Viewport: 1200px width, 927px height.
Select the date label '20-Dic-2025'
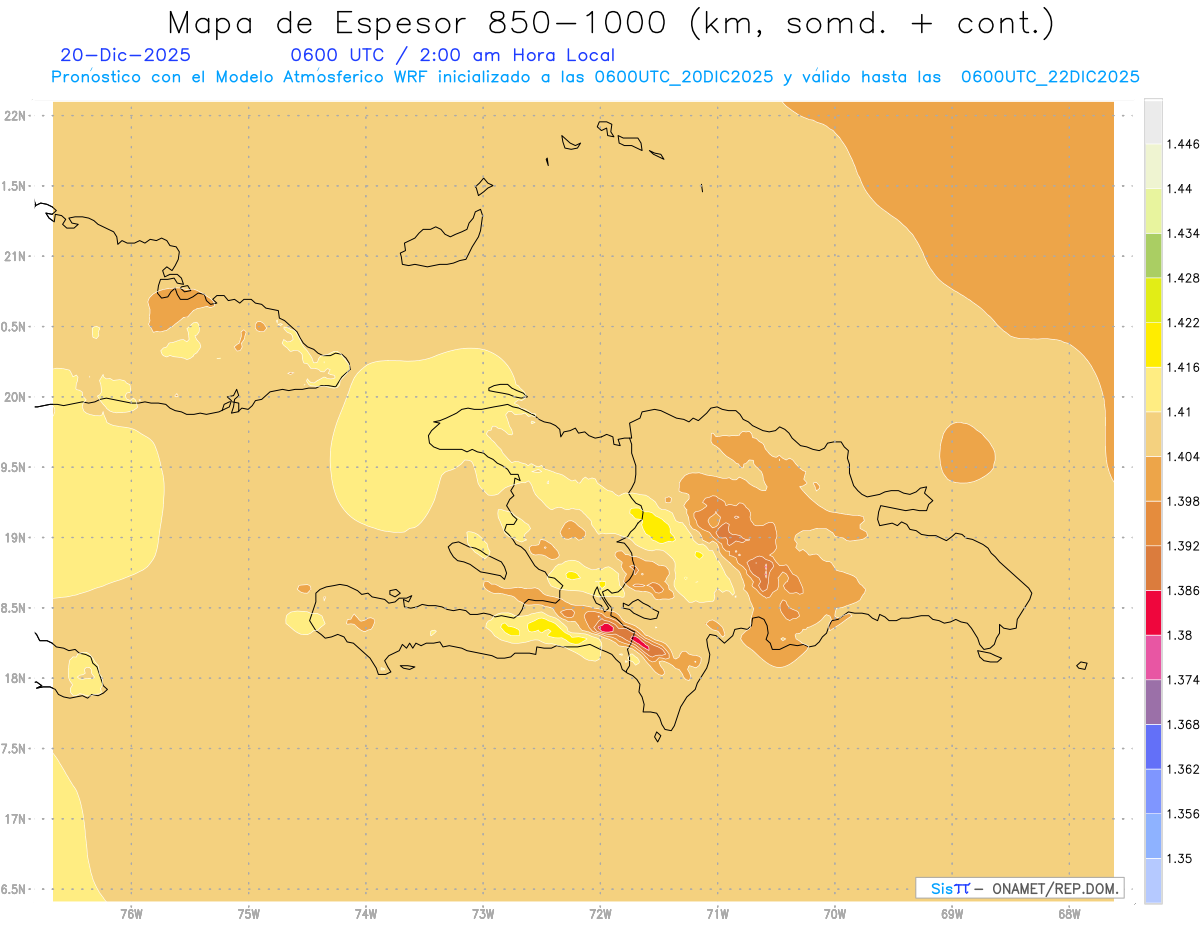[x=126, y=56]
